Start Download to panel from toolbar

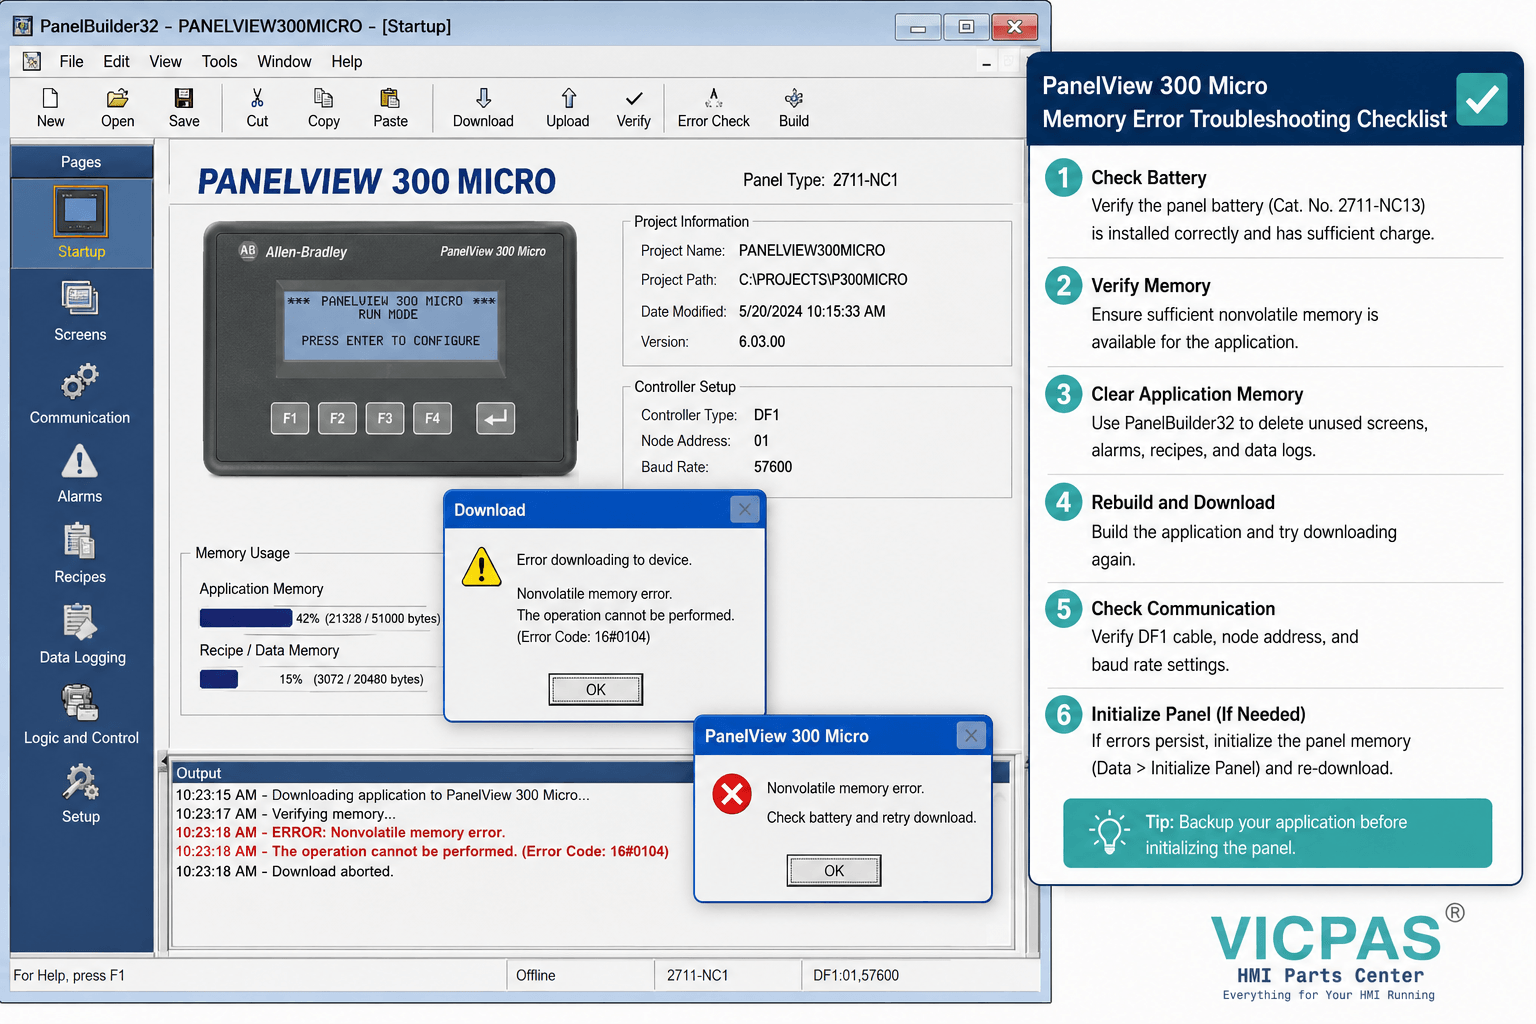coord(483,108)
